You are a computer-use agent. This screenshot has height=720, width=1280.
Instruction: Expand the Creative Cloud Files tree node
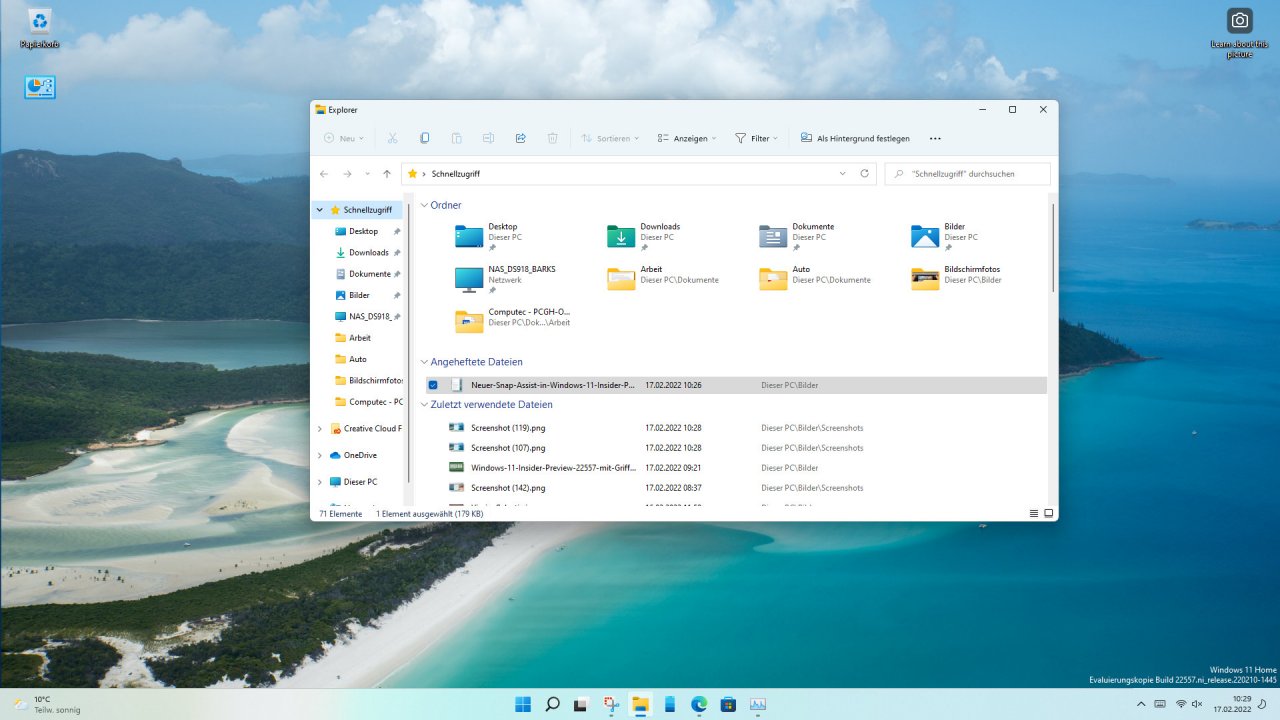[320, 429]
